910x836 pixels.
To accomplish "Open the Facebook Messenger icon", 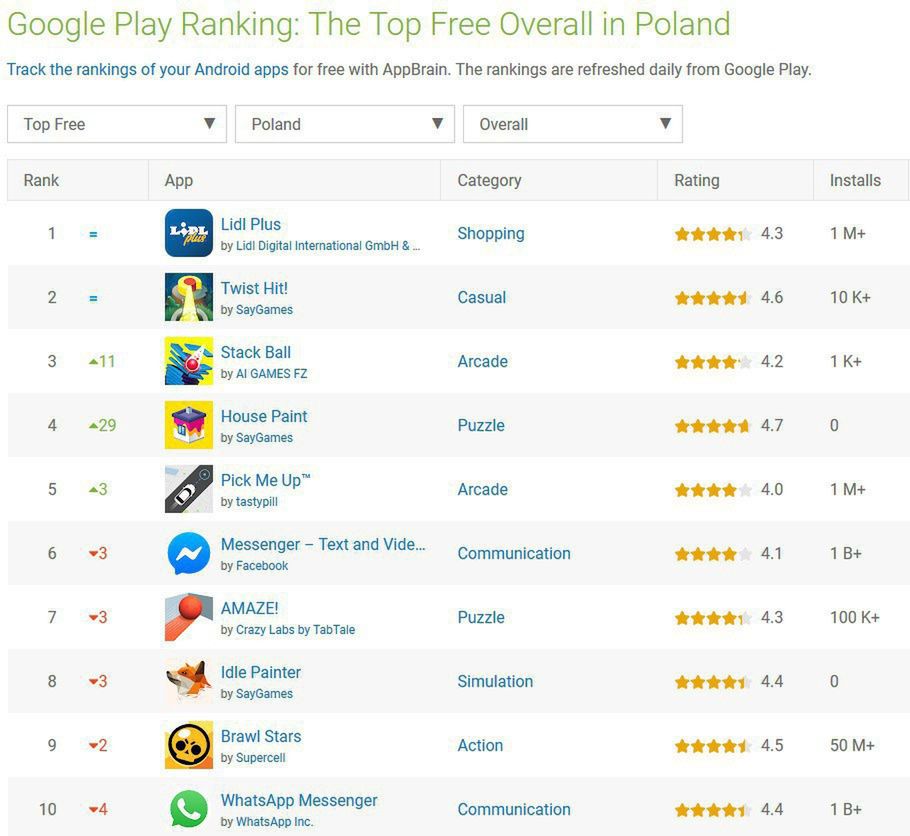I will tap(188, 553).
